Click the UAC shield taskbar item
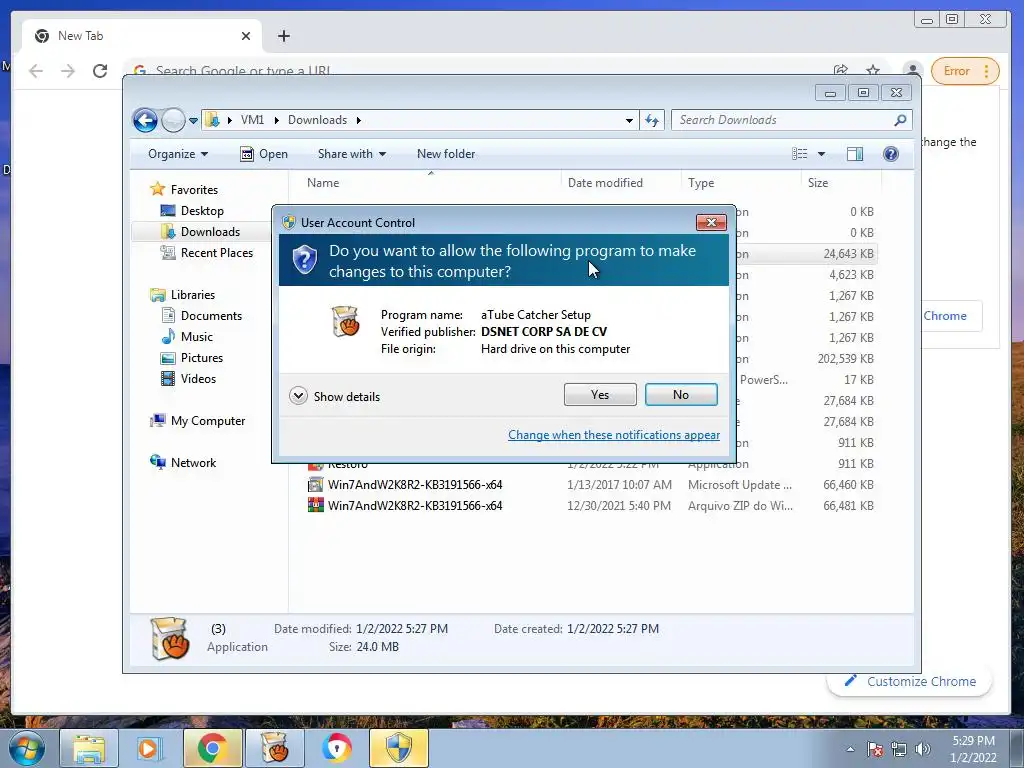The width and height of the screenshot is (1024, 768). tap(399, 748)
